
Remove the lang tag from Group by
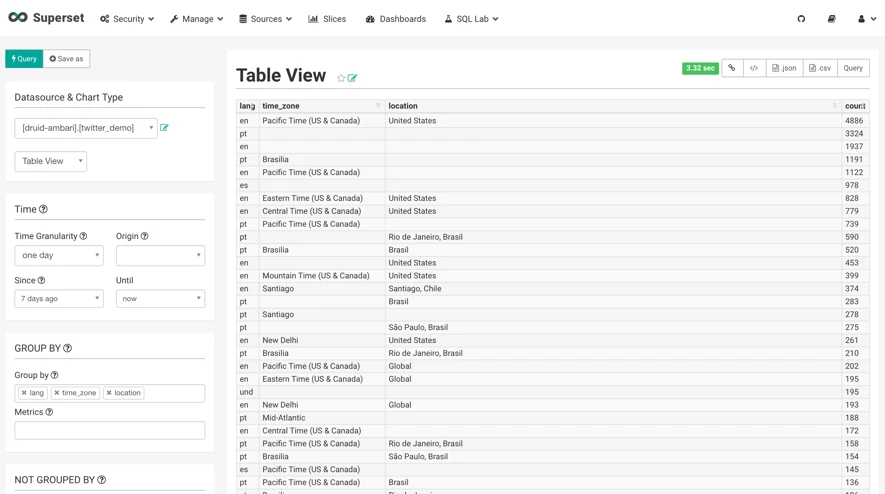pos(24,393)
